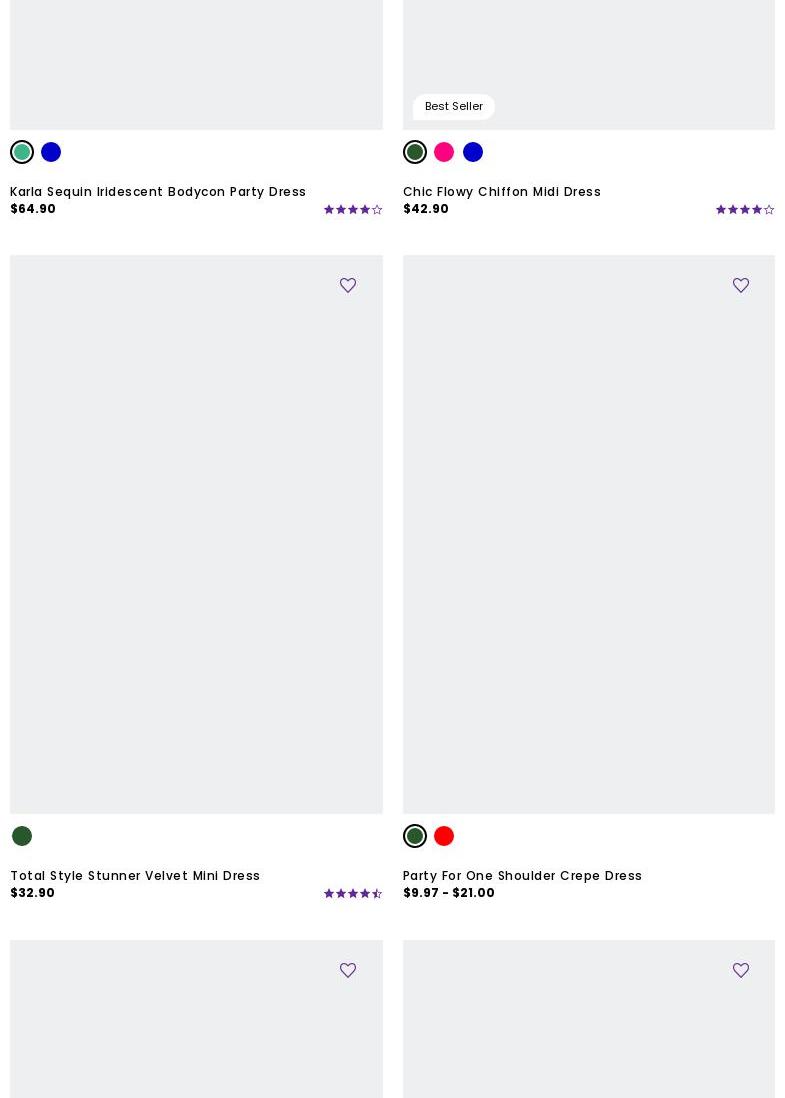Select dark green swatch for Chic Flowy Chiffon dress
This screenshot has height=1098, width=785.
(x=415, y=152)
